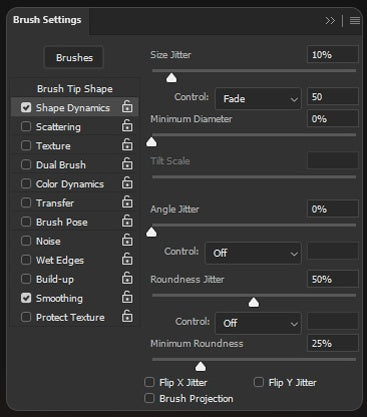Enable the Brush Pose checkbox

pyautogui.click(x=26, y=221)
